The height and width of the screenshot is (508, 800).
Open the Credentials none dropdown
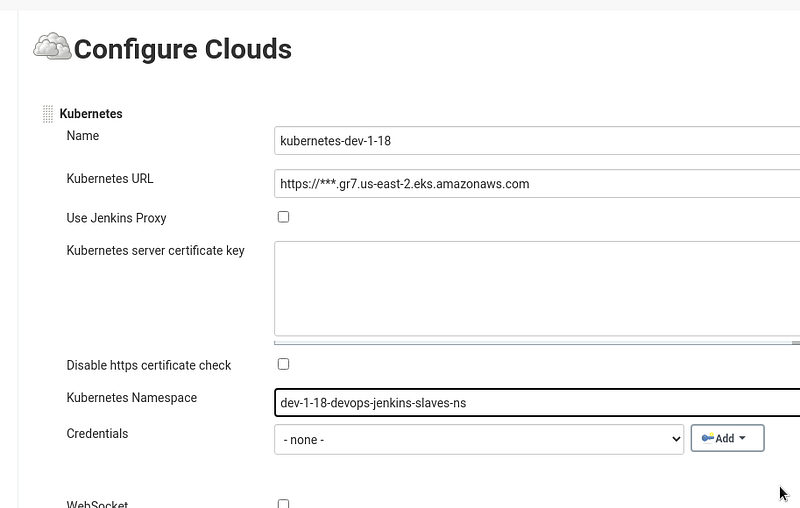click(x=479, y=439)
